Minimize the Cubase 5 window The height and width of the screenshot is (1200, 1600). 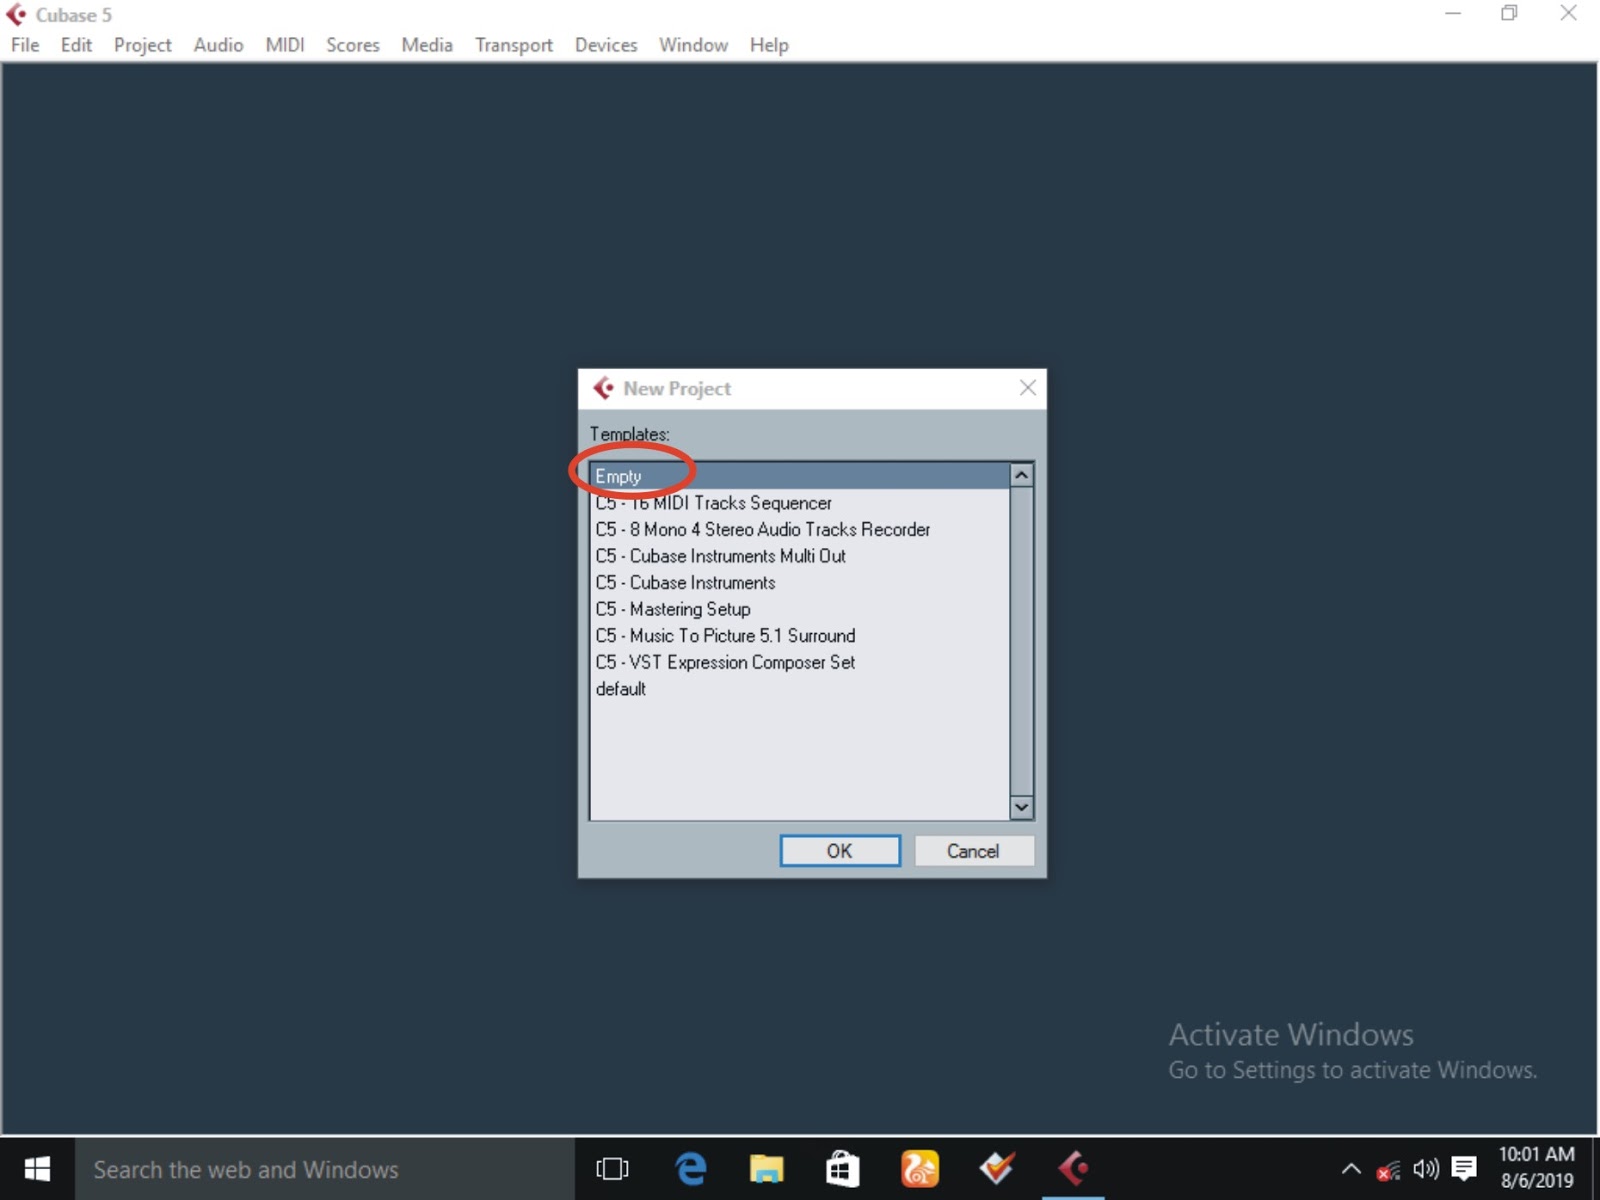tap(1453, 14)
